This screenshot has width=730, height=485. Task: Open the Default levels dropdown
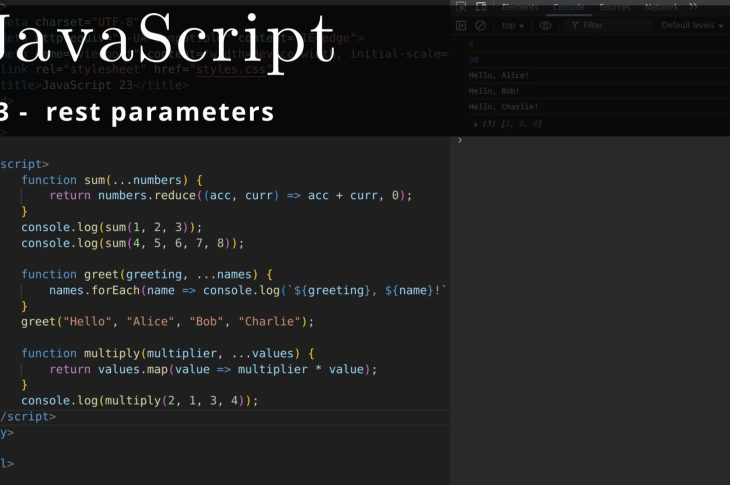[693, 25]
